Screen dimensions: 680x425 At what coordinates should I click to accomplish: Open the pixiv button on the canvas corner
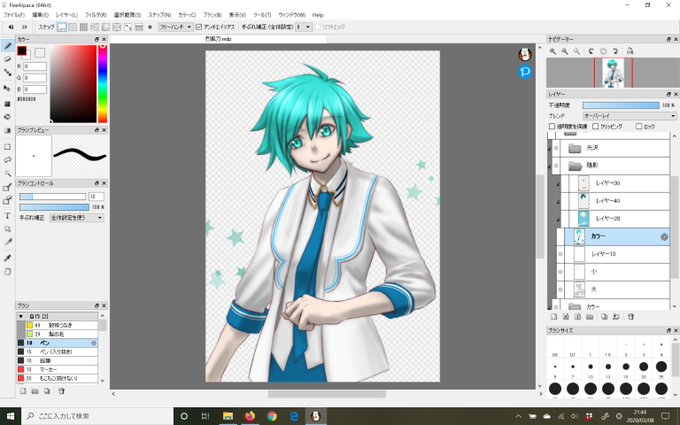pos(525,72)
